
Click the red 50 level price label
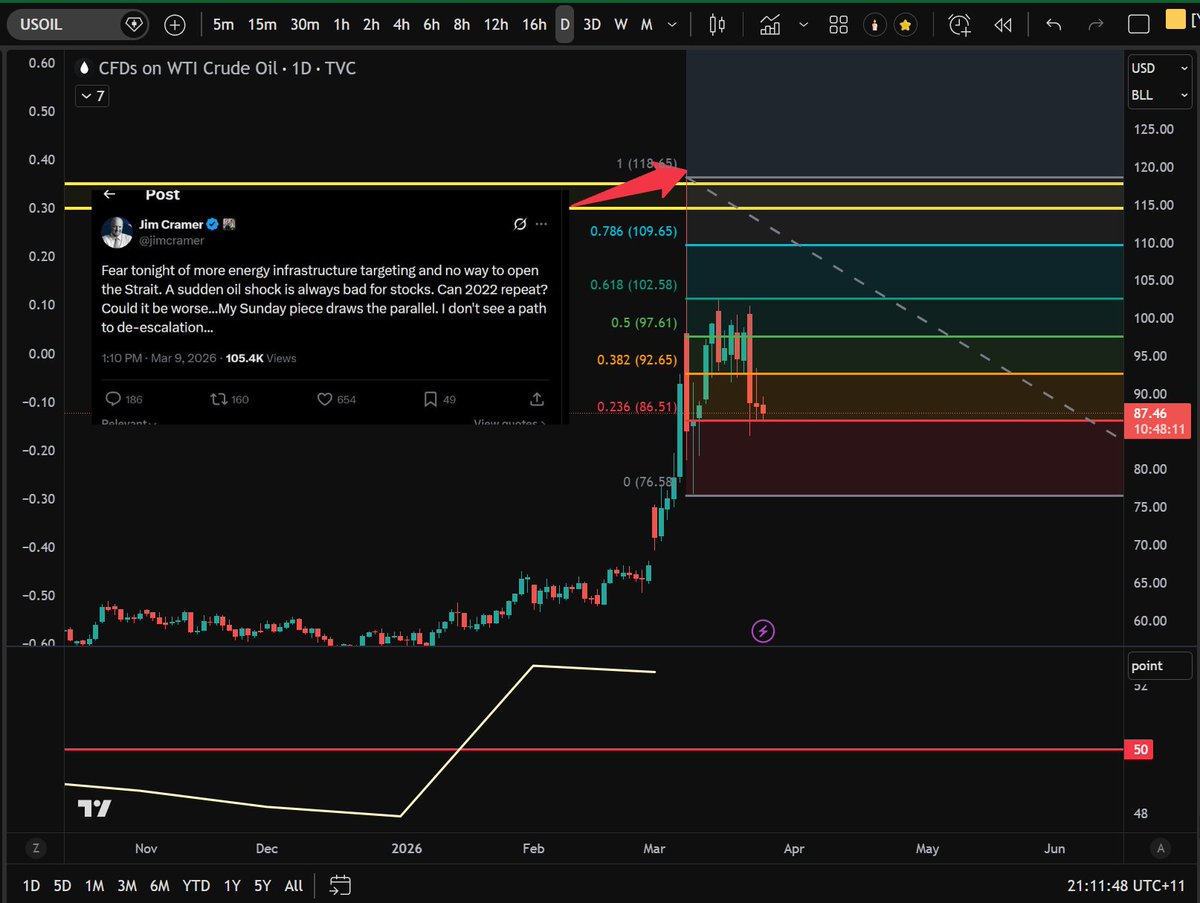pyautogui.click(x=1139, y=749)
